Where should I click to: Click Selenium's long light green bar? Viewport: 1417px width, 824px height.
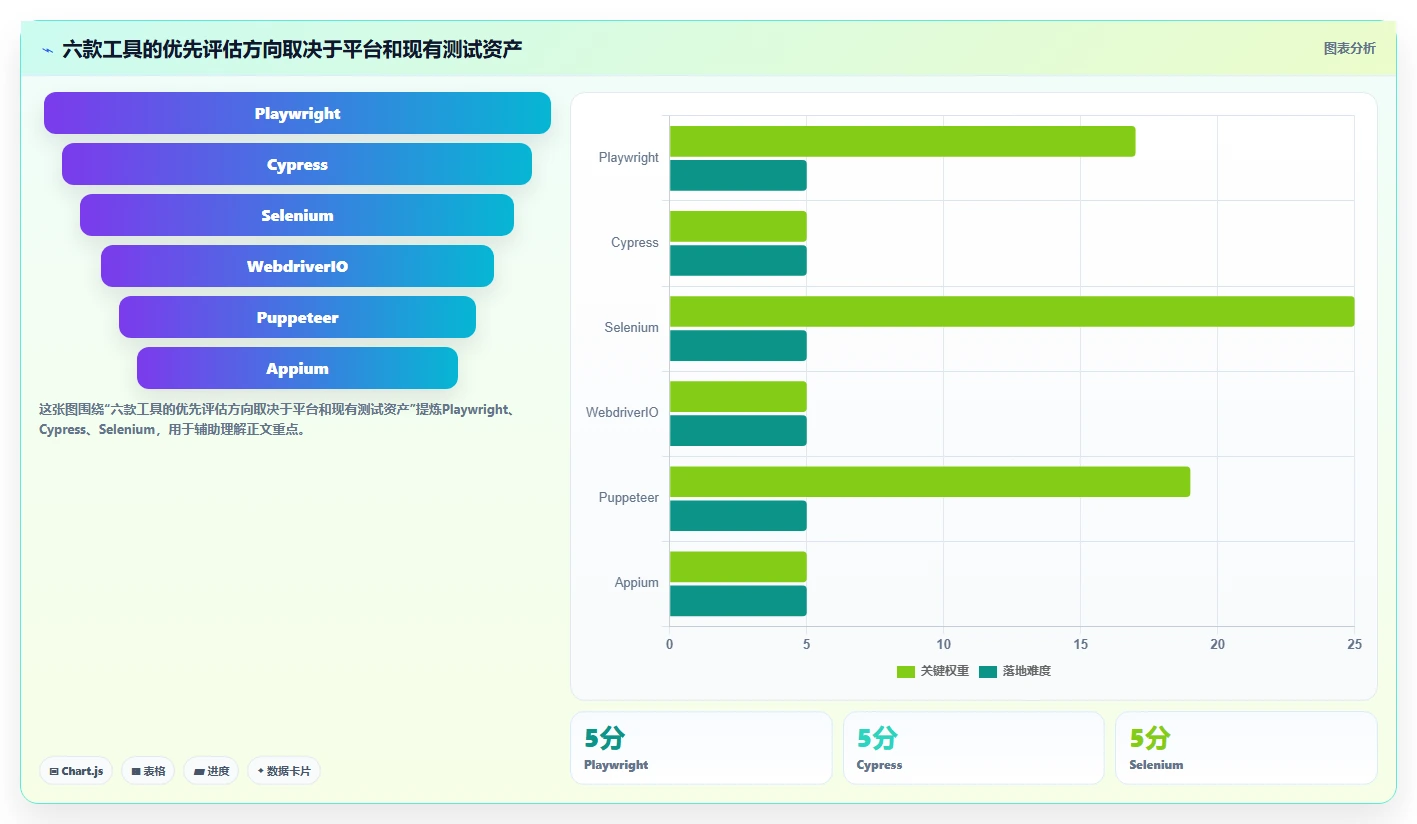click(1012, 311)
